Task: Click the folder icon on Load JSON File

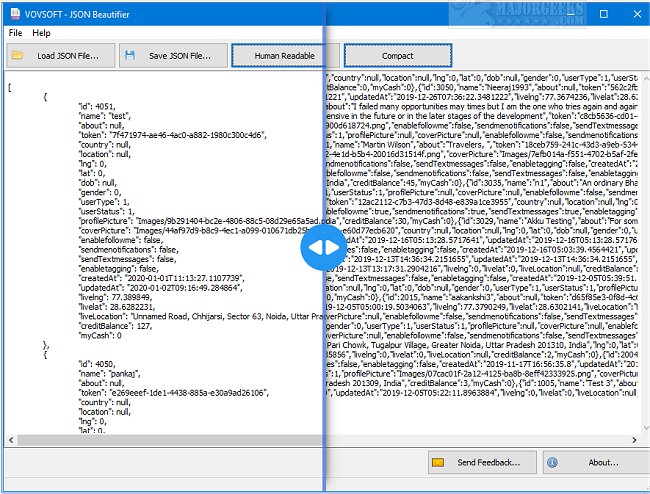Action: coord(18,56)
